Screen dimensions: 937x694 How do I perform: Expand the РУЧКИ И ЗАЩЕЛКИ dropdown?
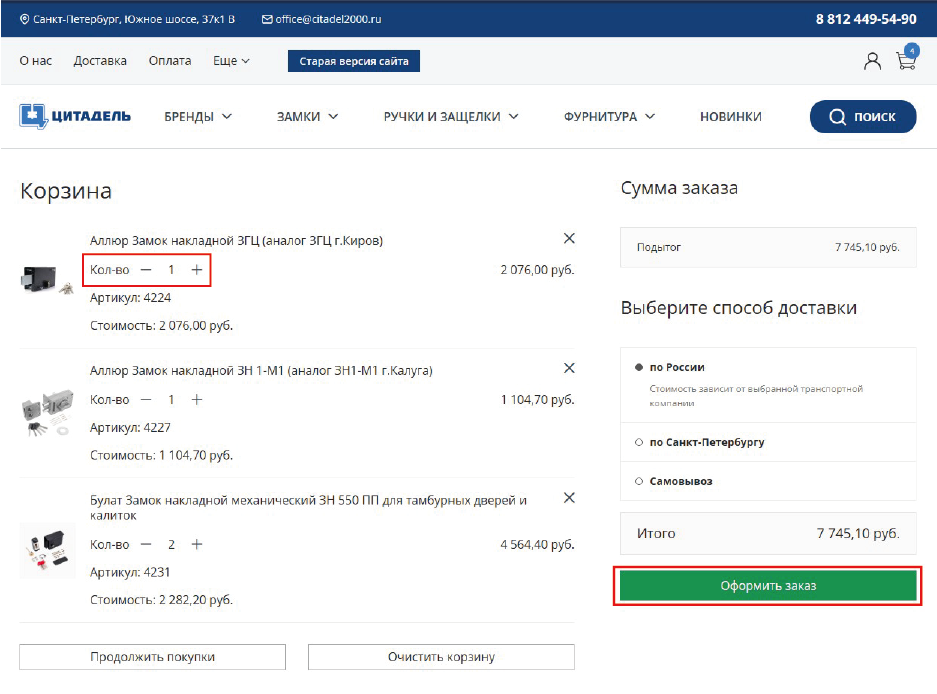[451, 117]
